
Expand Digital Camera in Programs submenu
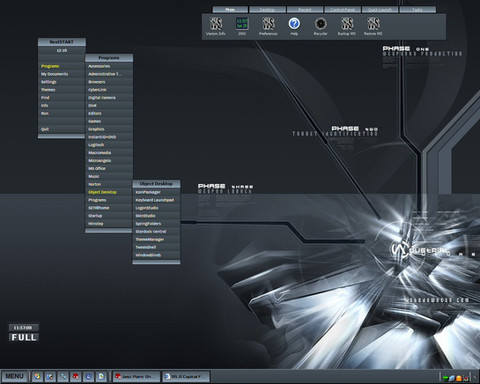coord(109,98)
